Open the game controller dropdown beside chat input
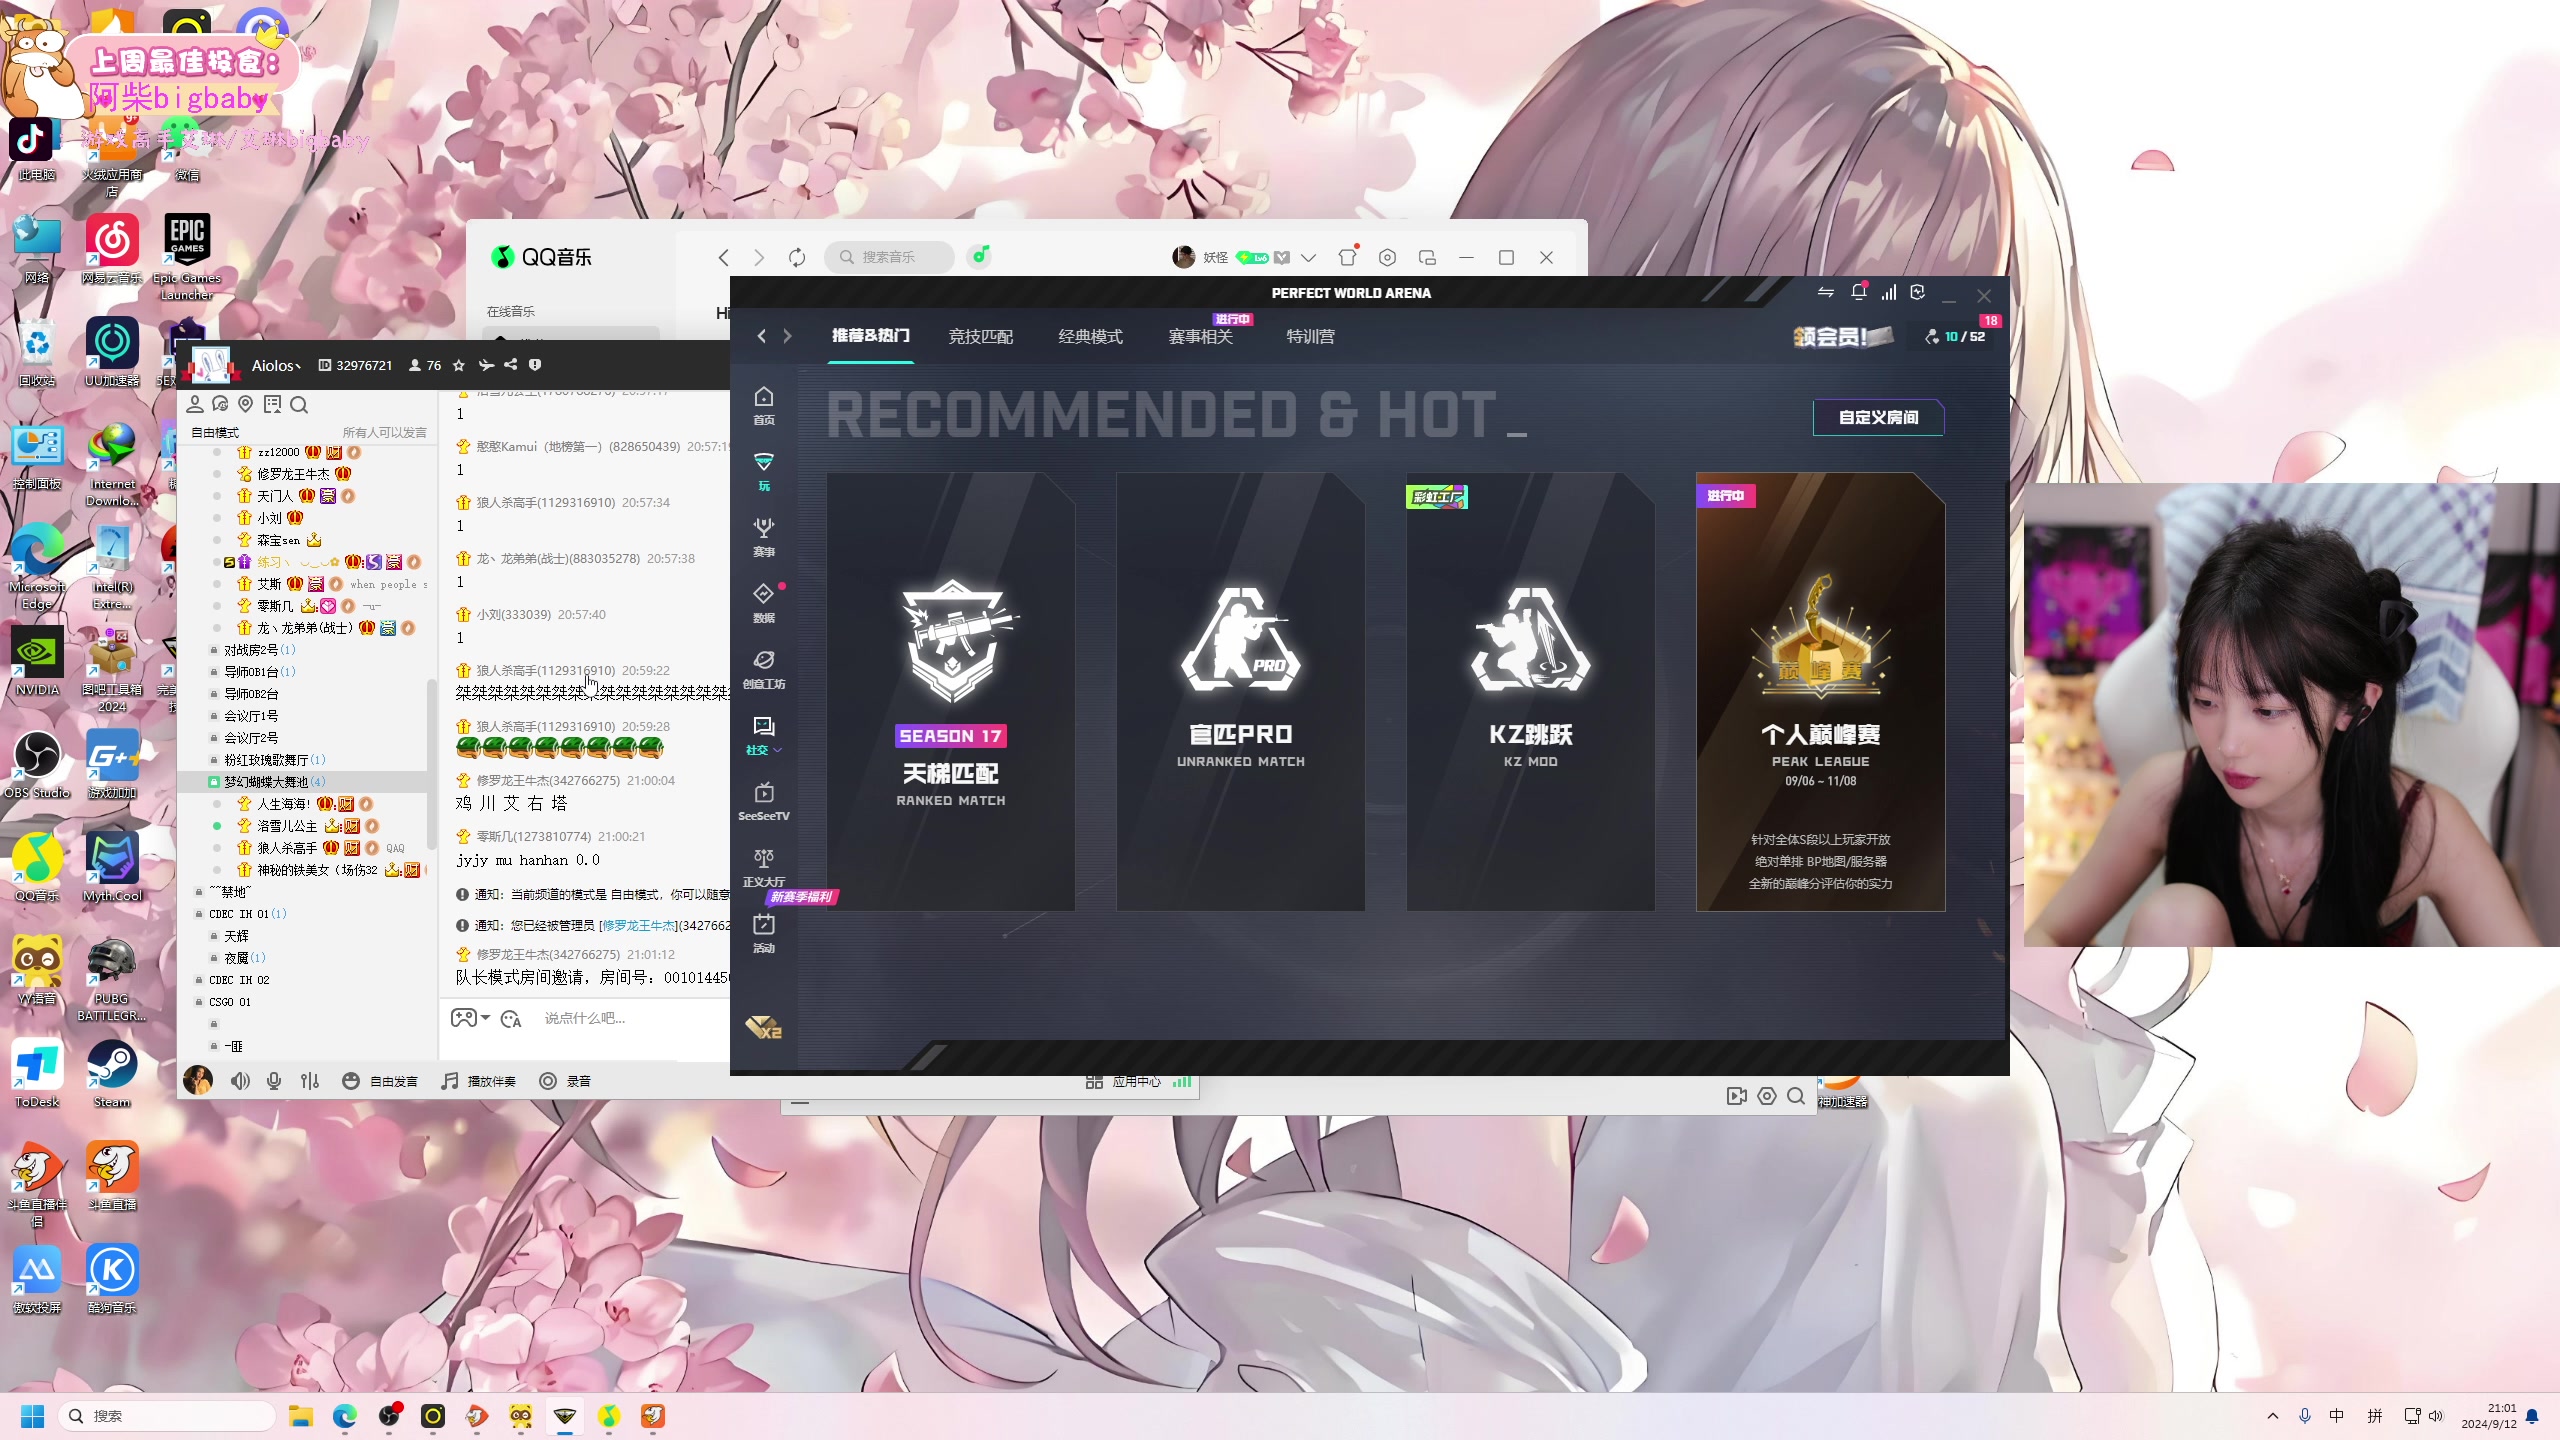 470,1018
